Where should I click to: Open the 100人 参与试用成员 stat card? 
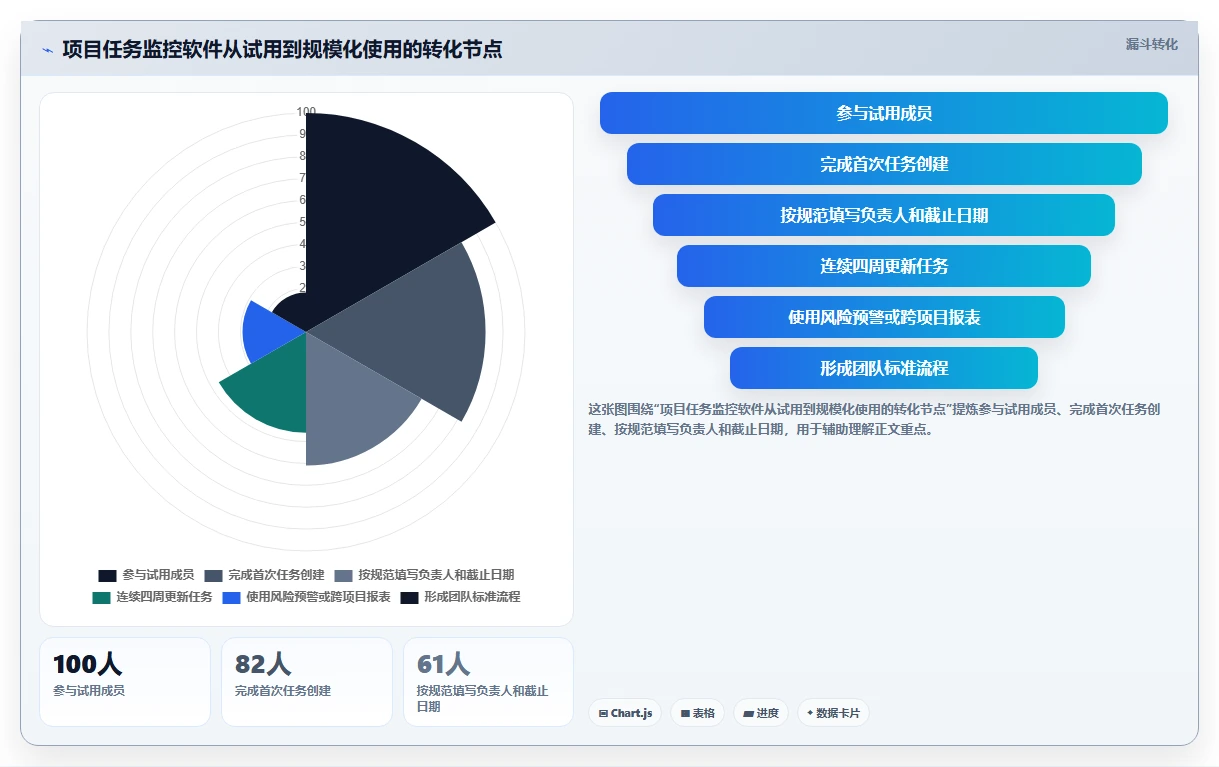(x=125, y=682)
